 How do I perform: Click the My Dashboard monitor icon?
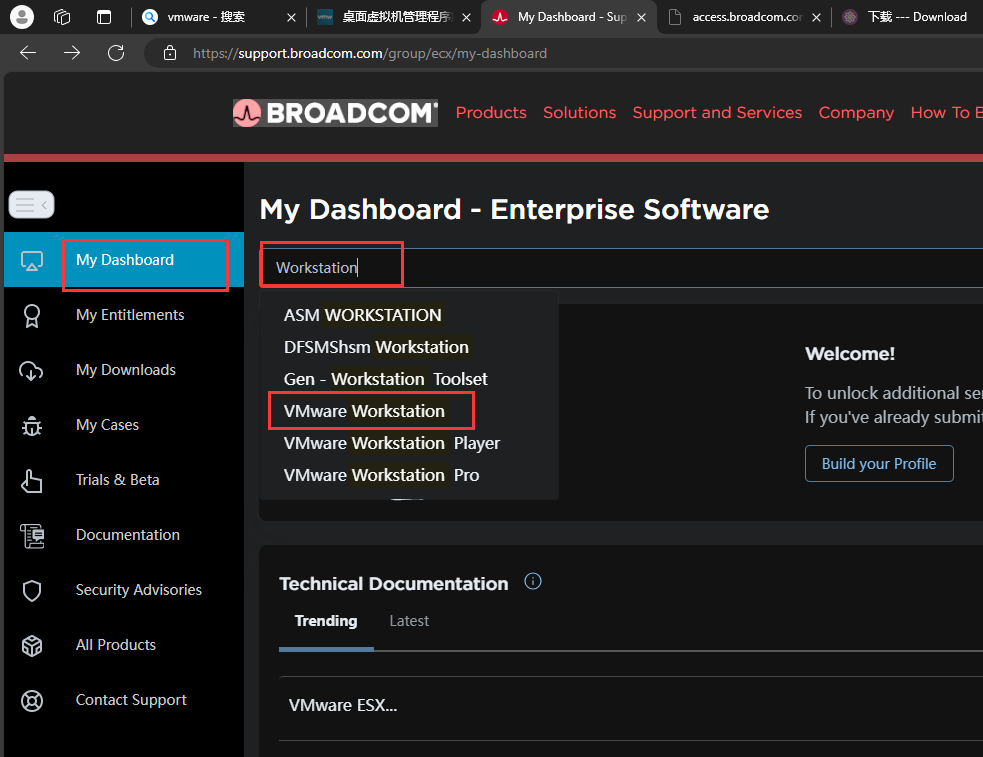32,261
